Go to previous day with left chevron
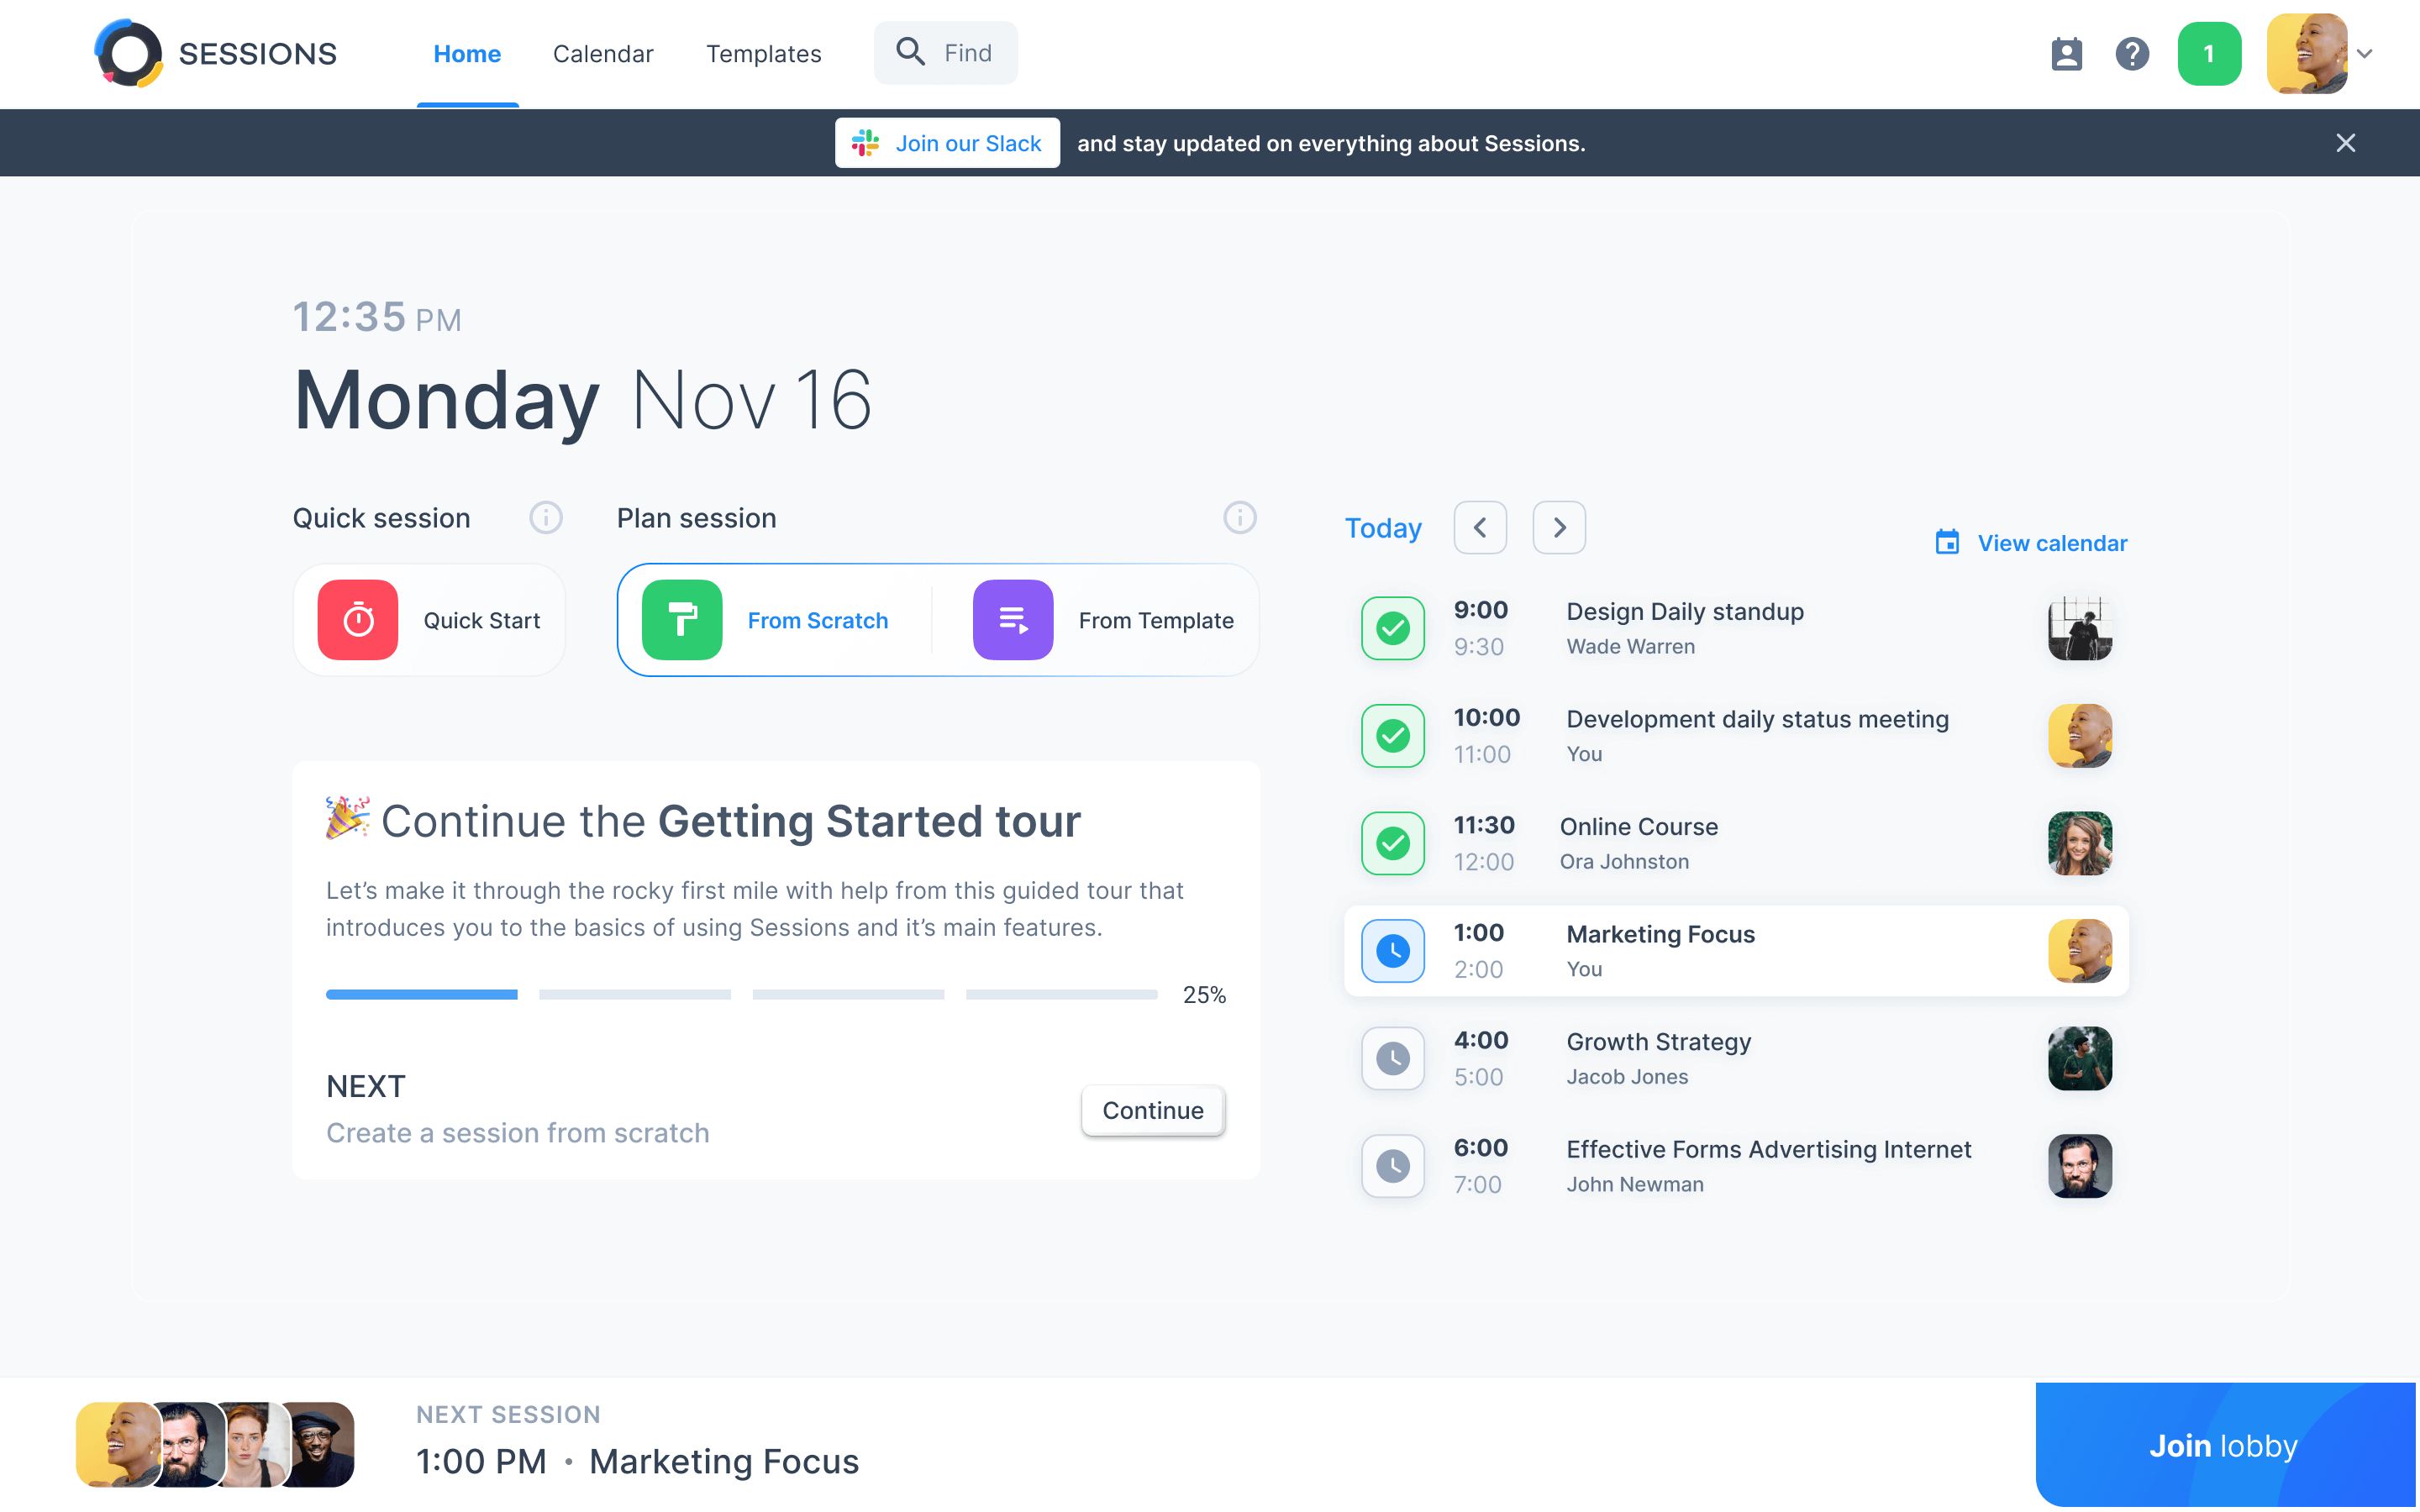Screen dimensions: 2420x1512 [1480, 528]
